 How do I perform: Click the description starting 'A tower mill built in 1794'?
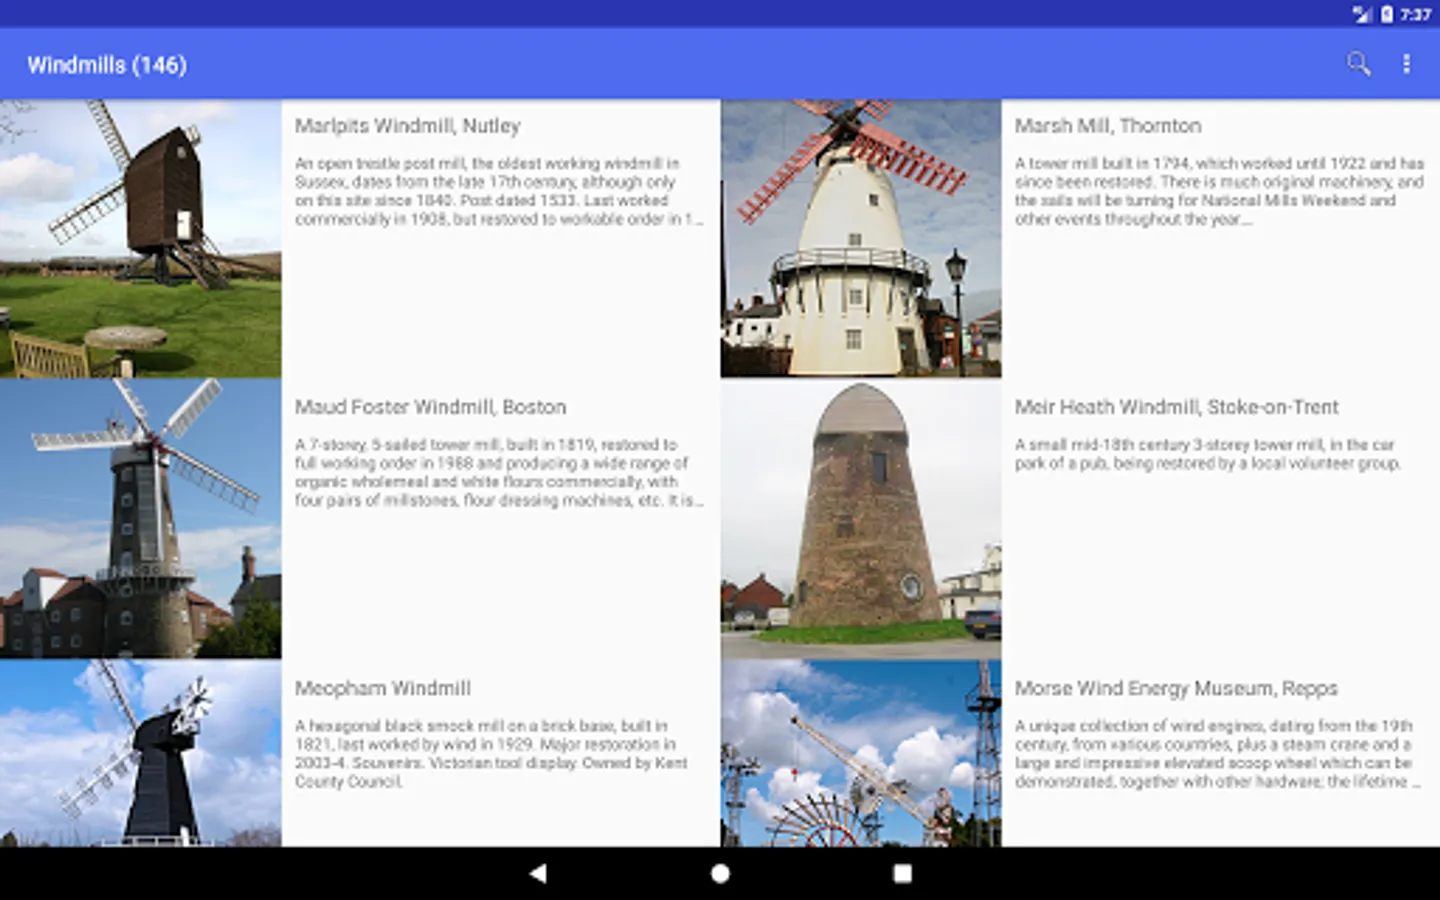pyautogui.click(x=1219, y=191)
